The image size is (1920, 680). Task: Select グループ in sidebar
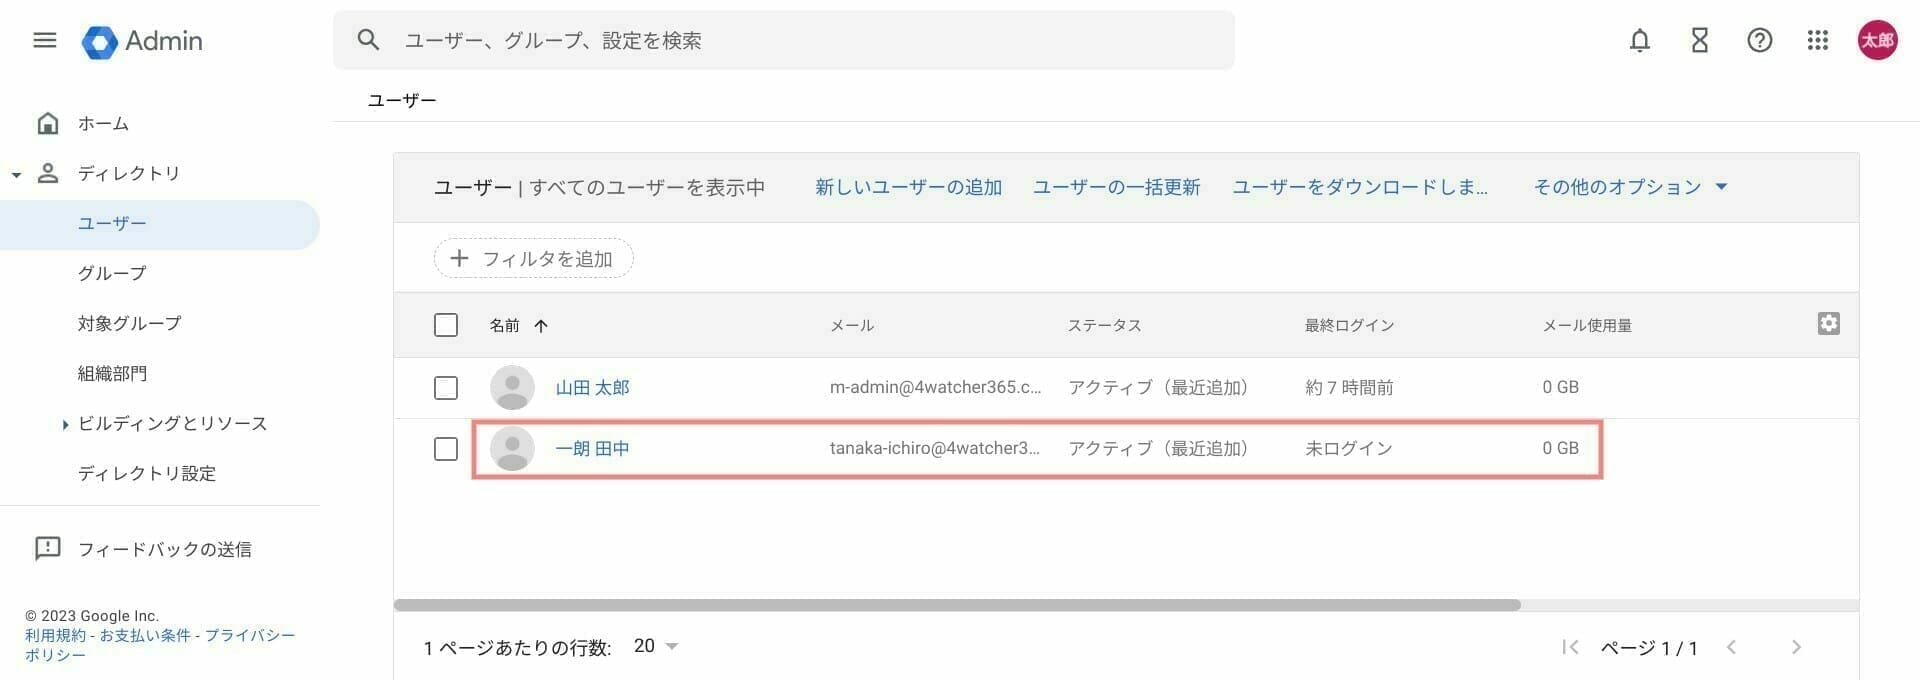(112, 273)
